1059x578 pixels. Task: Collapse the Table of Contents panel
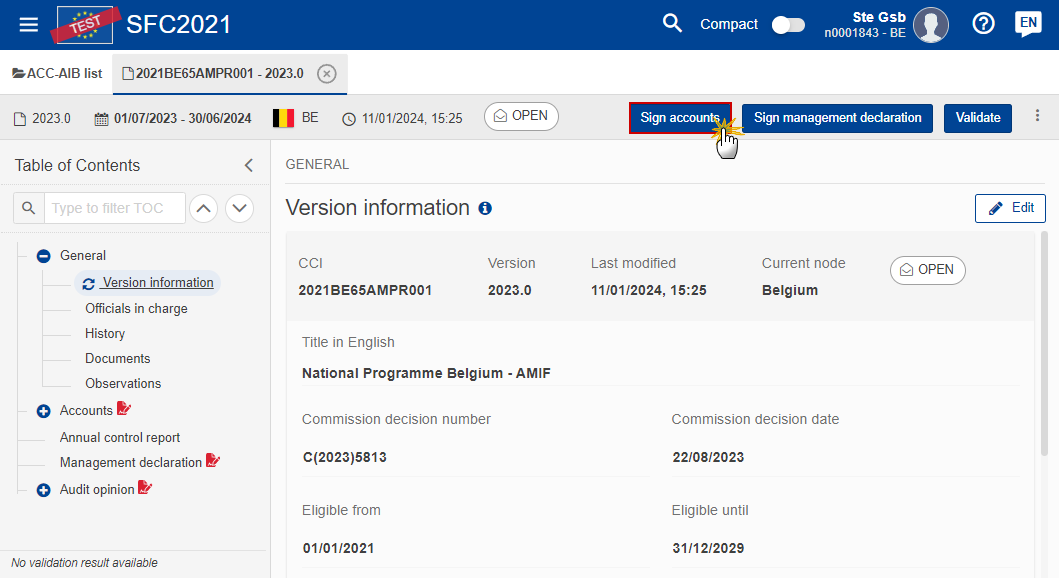pos(249,166)
